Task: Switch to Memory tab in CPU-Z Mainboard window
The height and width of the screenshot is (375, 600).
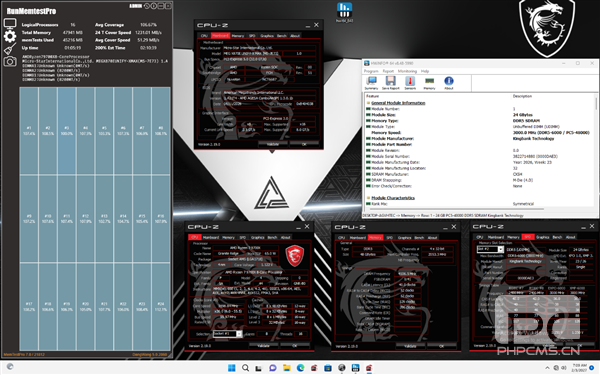Action: (x=238, y=36)
